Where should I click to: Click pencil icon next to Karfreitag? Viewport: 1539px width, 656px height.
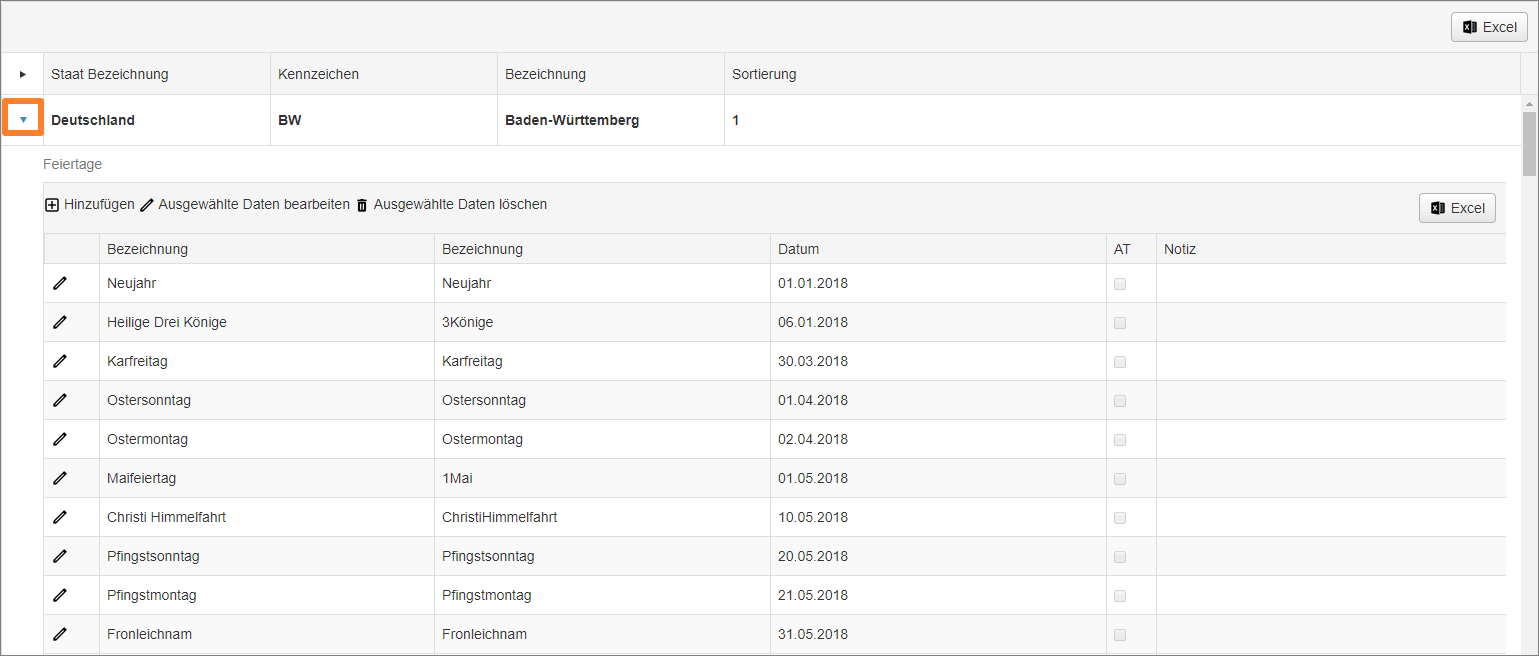click(x=60, y=362)
